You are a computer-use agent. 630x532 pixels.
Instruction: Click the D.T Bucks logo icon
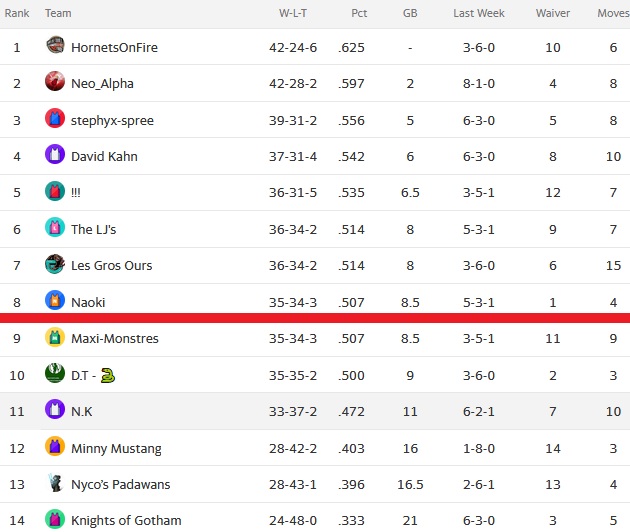click(x=55, y=373)
